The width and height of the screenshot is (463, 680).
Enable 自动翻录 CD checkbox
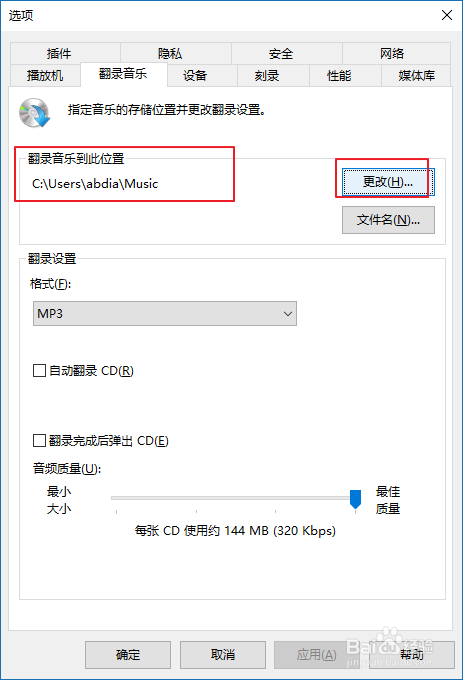(x=39, y=371)
